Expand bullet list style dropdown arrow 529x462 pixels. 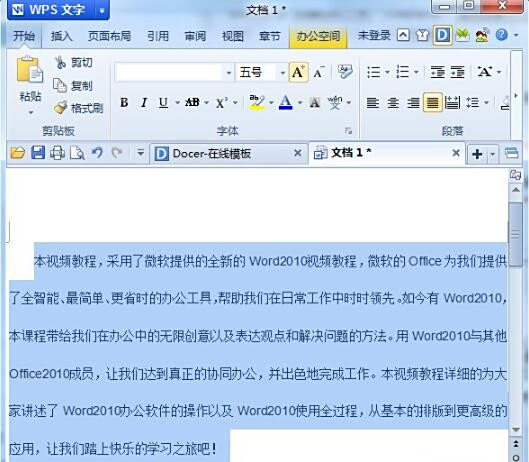tap(387, 72)
